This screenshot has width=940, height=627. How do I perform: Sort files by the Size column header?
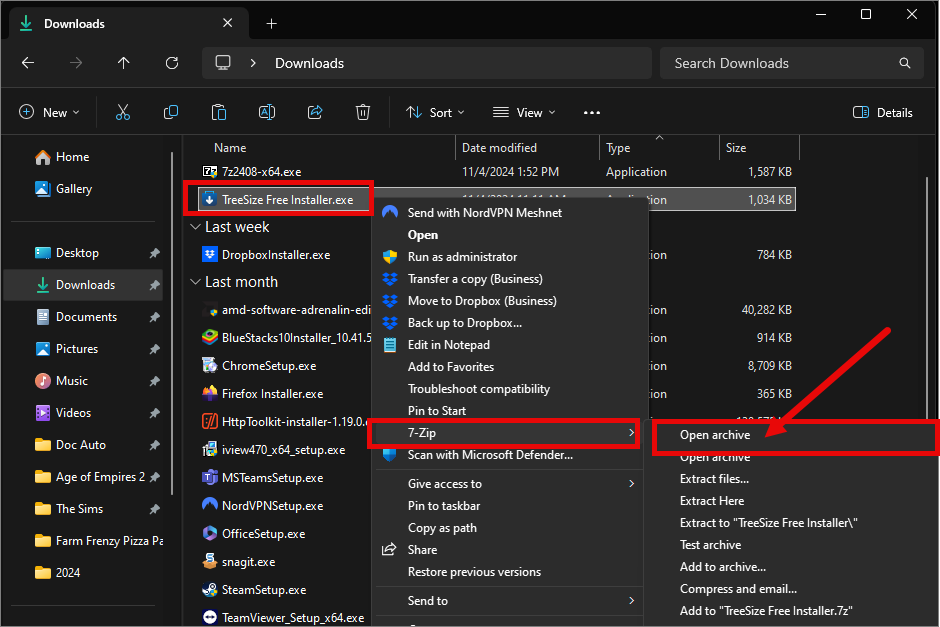click(x=736, y=148)
